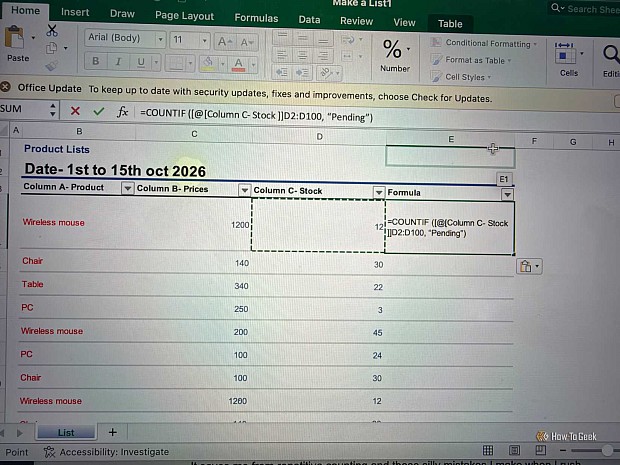620x465 pixels.
Task: Align text to the right
Action: click(x=323, y=56)
